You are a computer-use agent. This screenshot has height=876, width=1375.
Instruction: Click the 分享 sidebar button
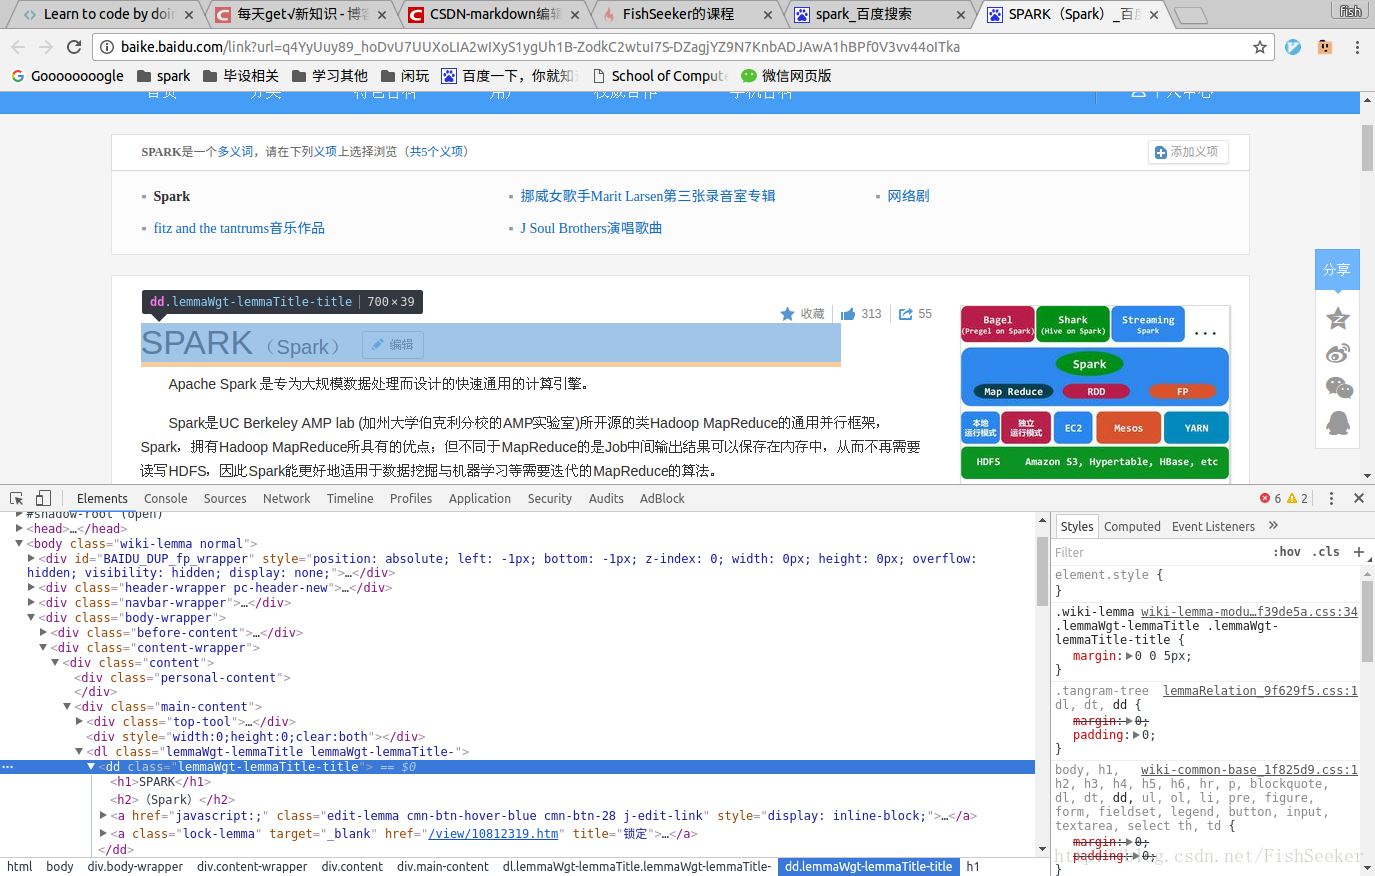pyautogui.click(x=1337, y=269)
